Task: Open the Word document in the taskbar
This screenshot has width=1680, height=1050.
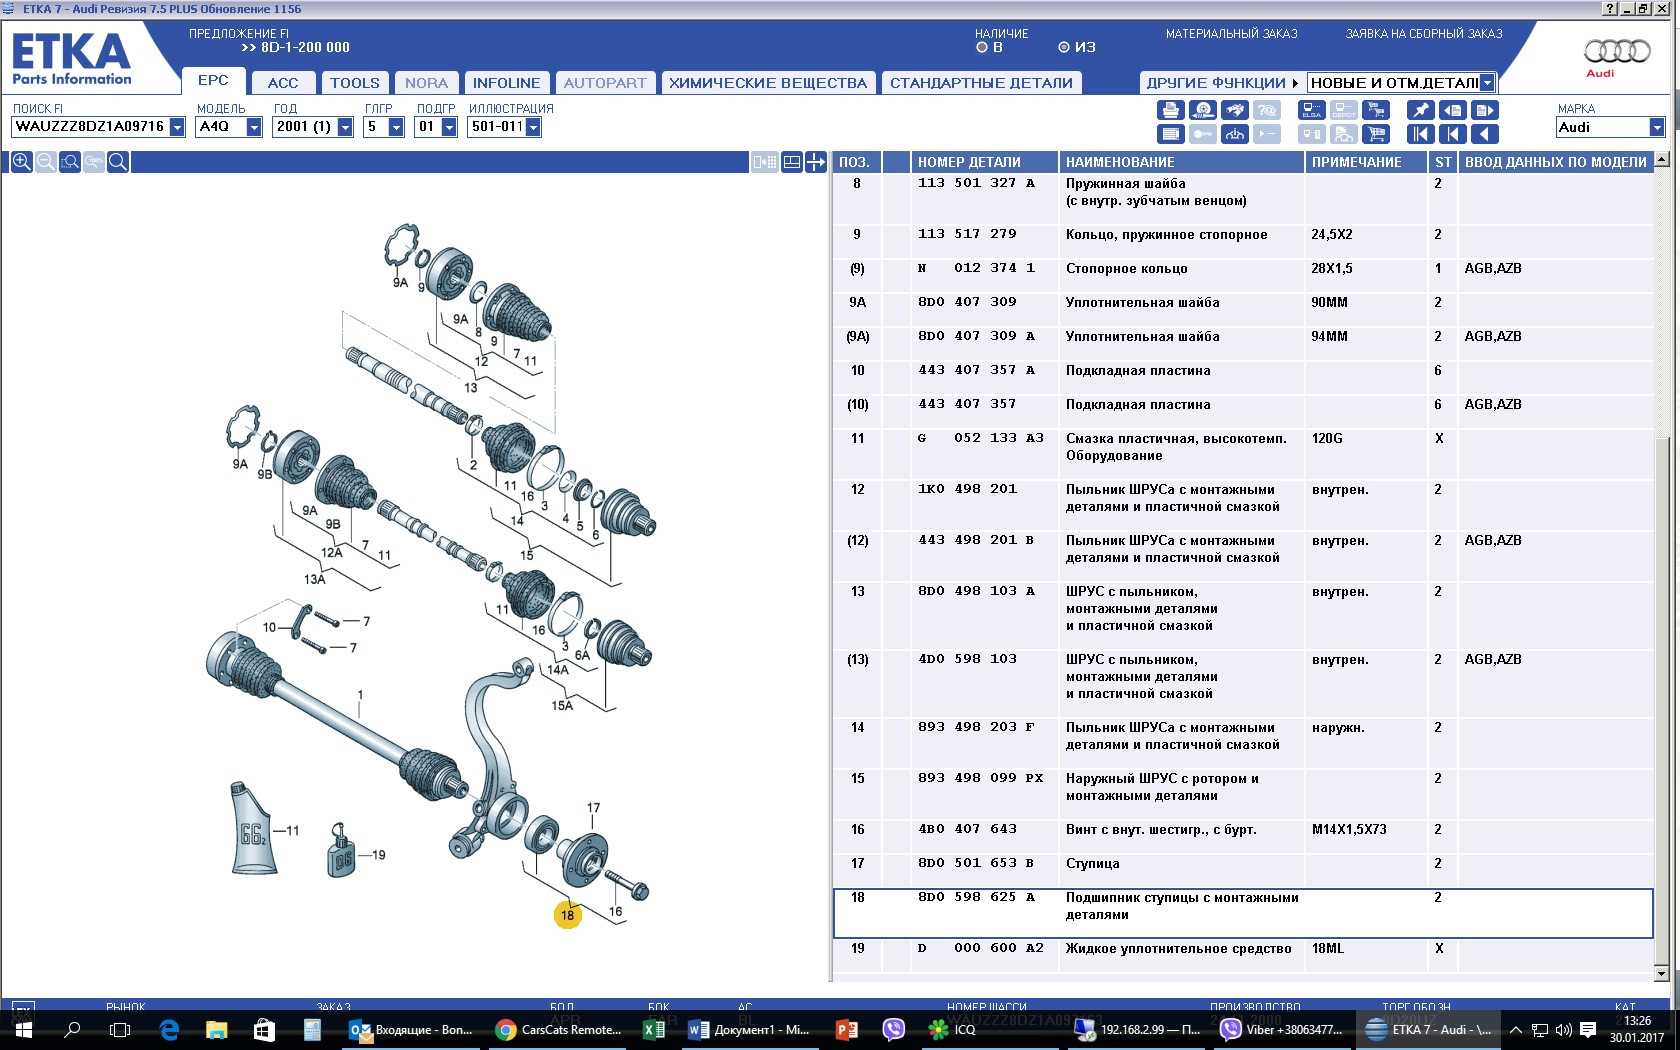Action: point(749,1029)
